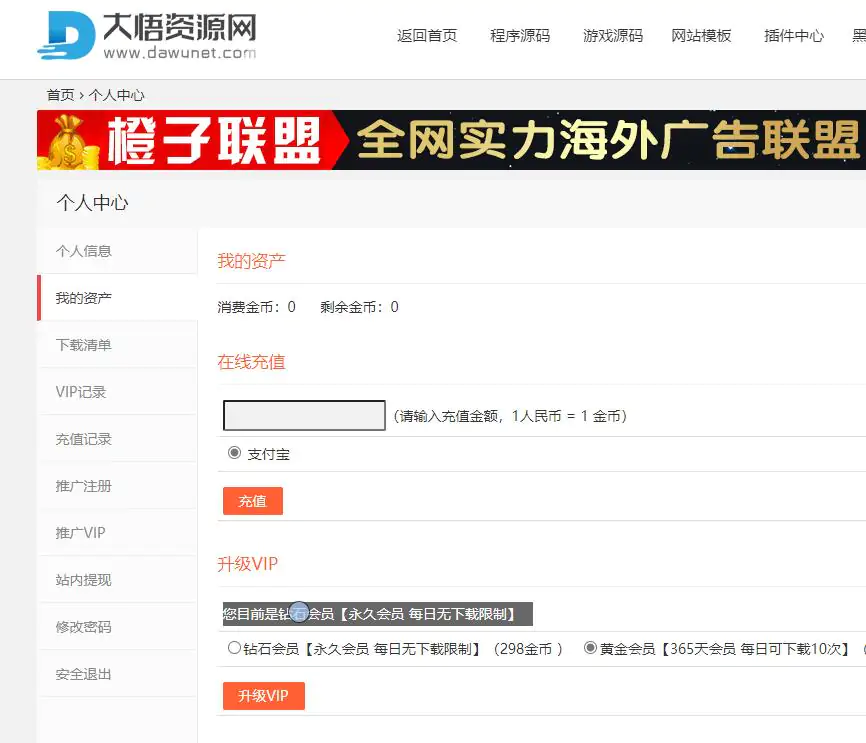Go to 返回首页 in top navigation
This screenshot has width=866, height=743.
(427, 36)
